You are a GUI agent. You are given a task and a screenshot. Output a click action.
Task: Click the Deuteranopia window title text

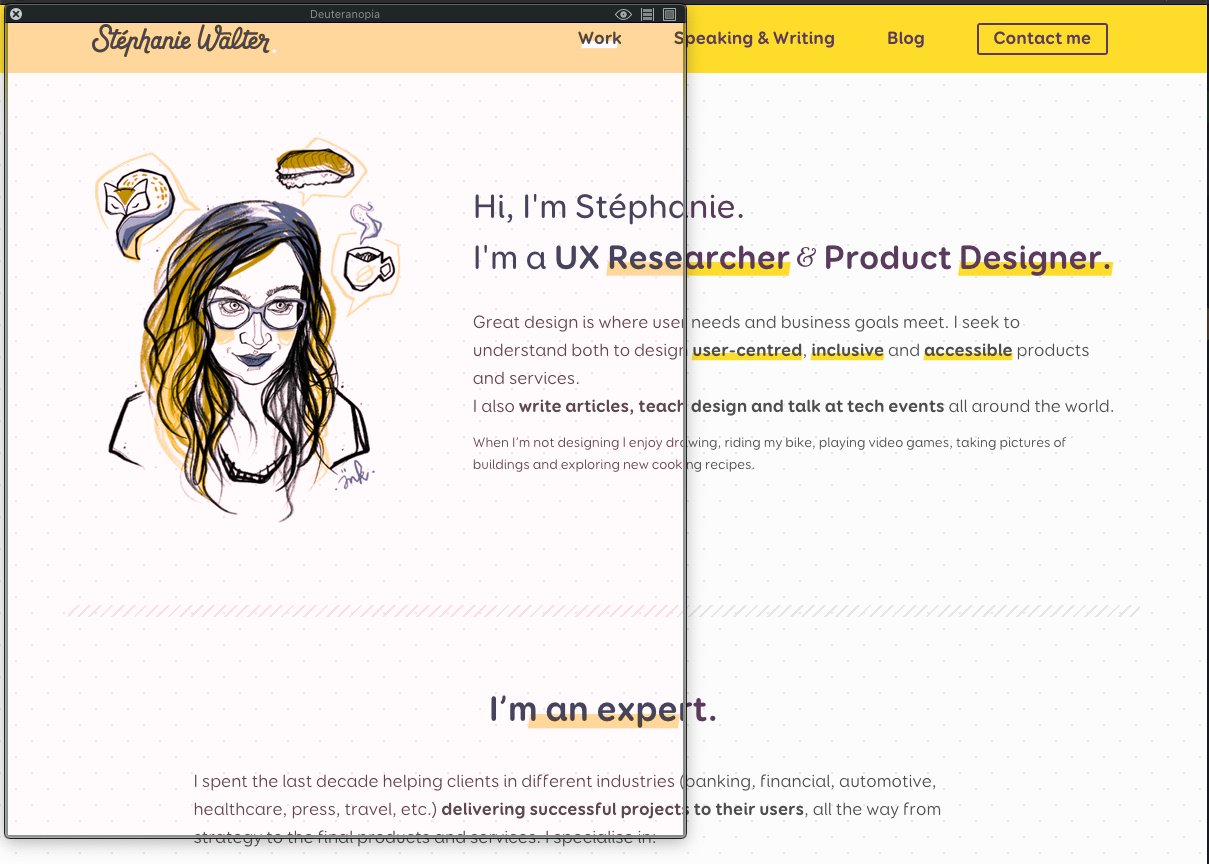345,14
